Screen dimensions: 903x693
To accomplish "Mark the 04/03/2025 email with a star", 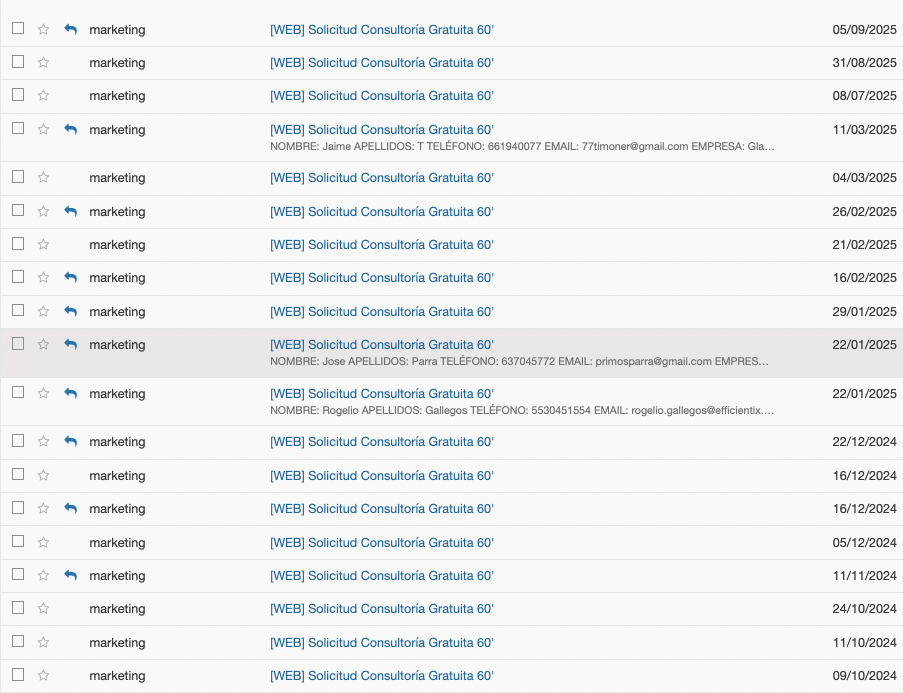I will click(x=43, y=178).
